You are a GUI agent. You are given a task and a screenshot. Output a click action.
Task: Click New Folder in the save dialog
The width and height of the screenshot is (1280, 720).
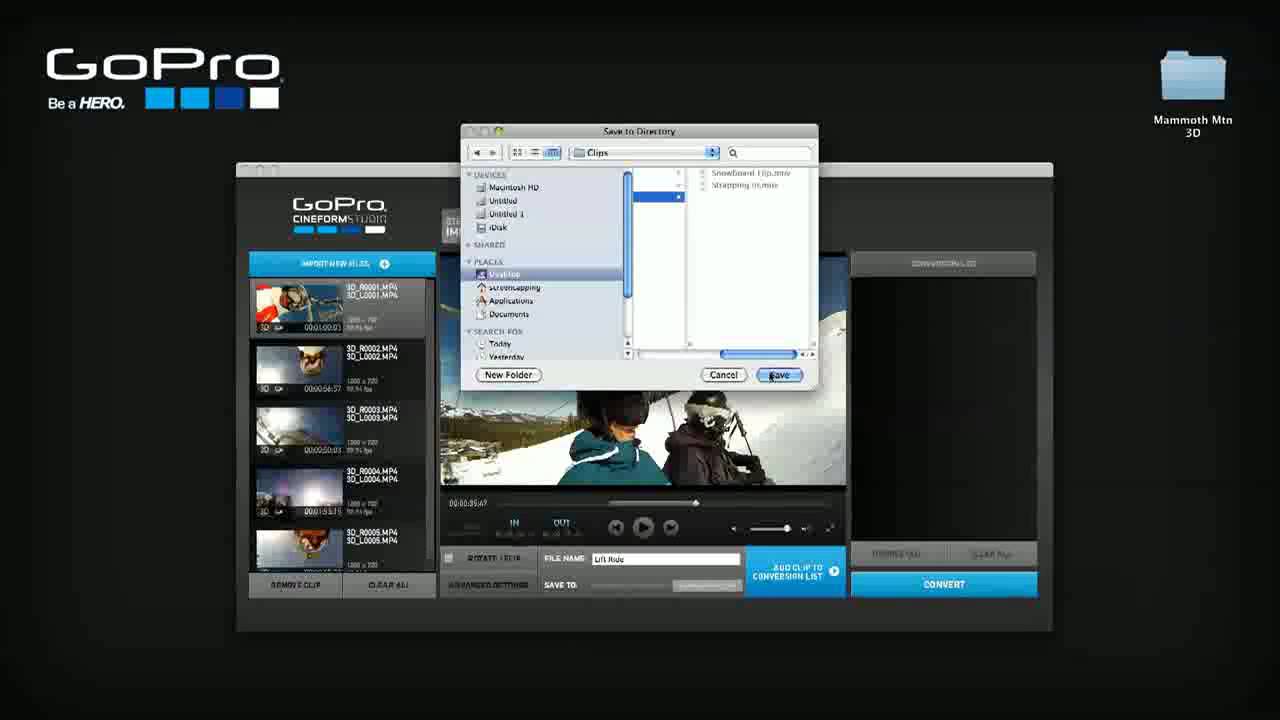pos(508,375)
